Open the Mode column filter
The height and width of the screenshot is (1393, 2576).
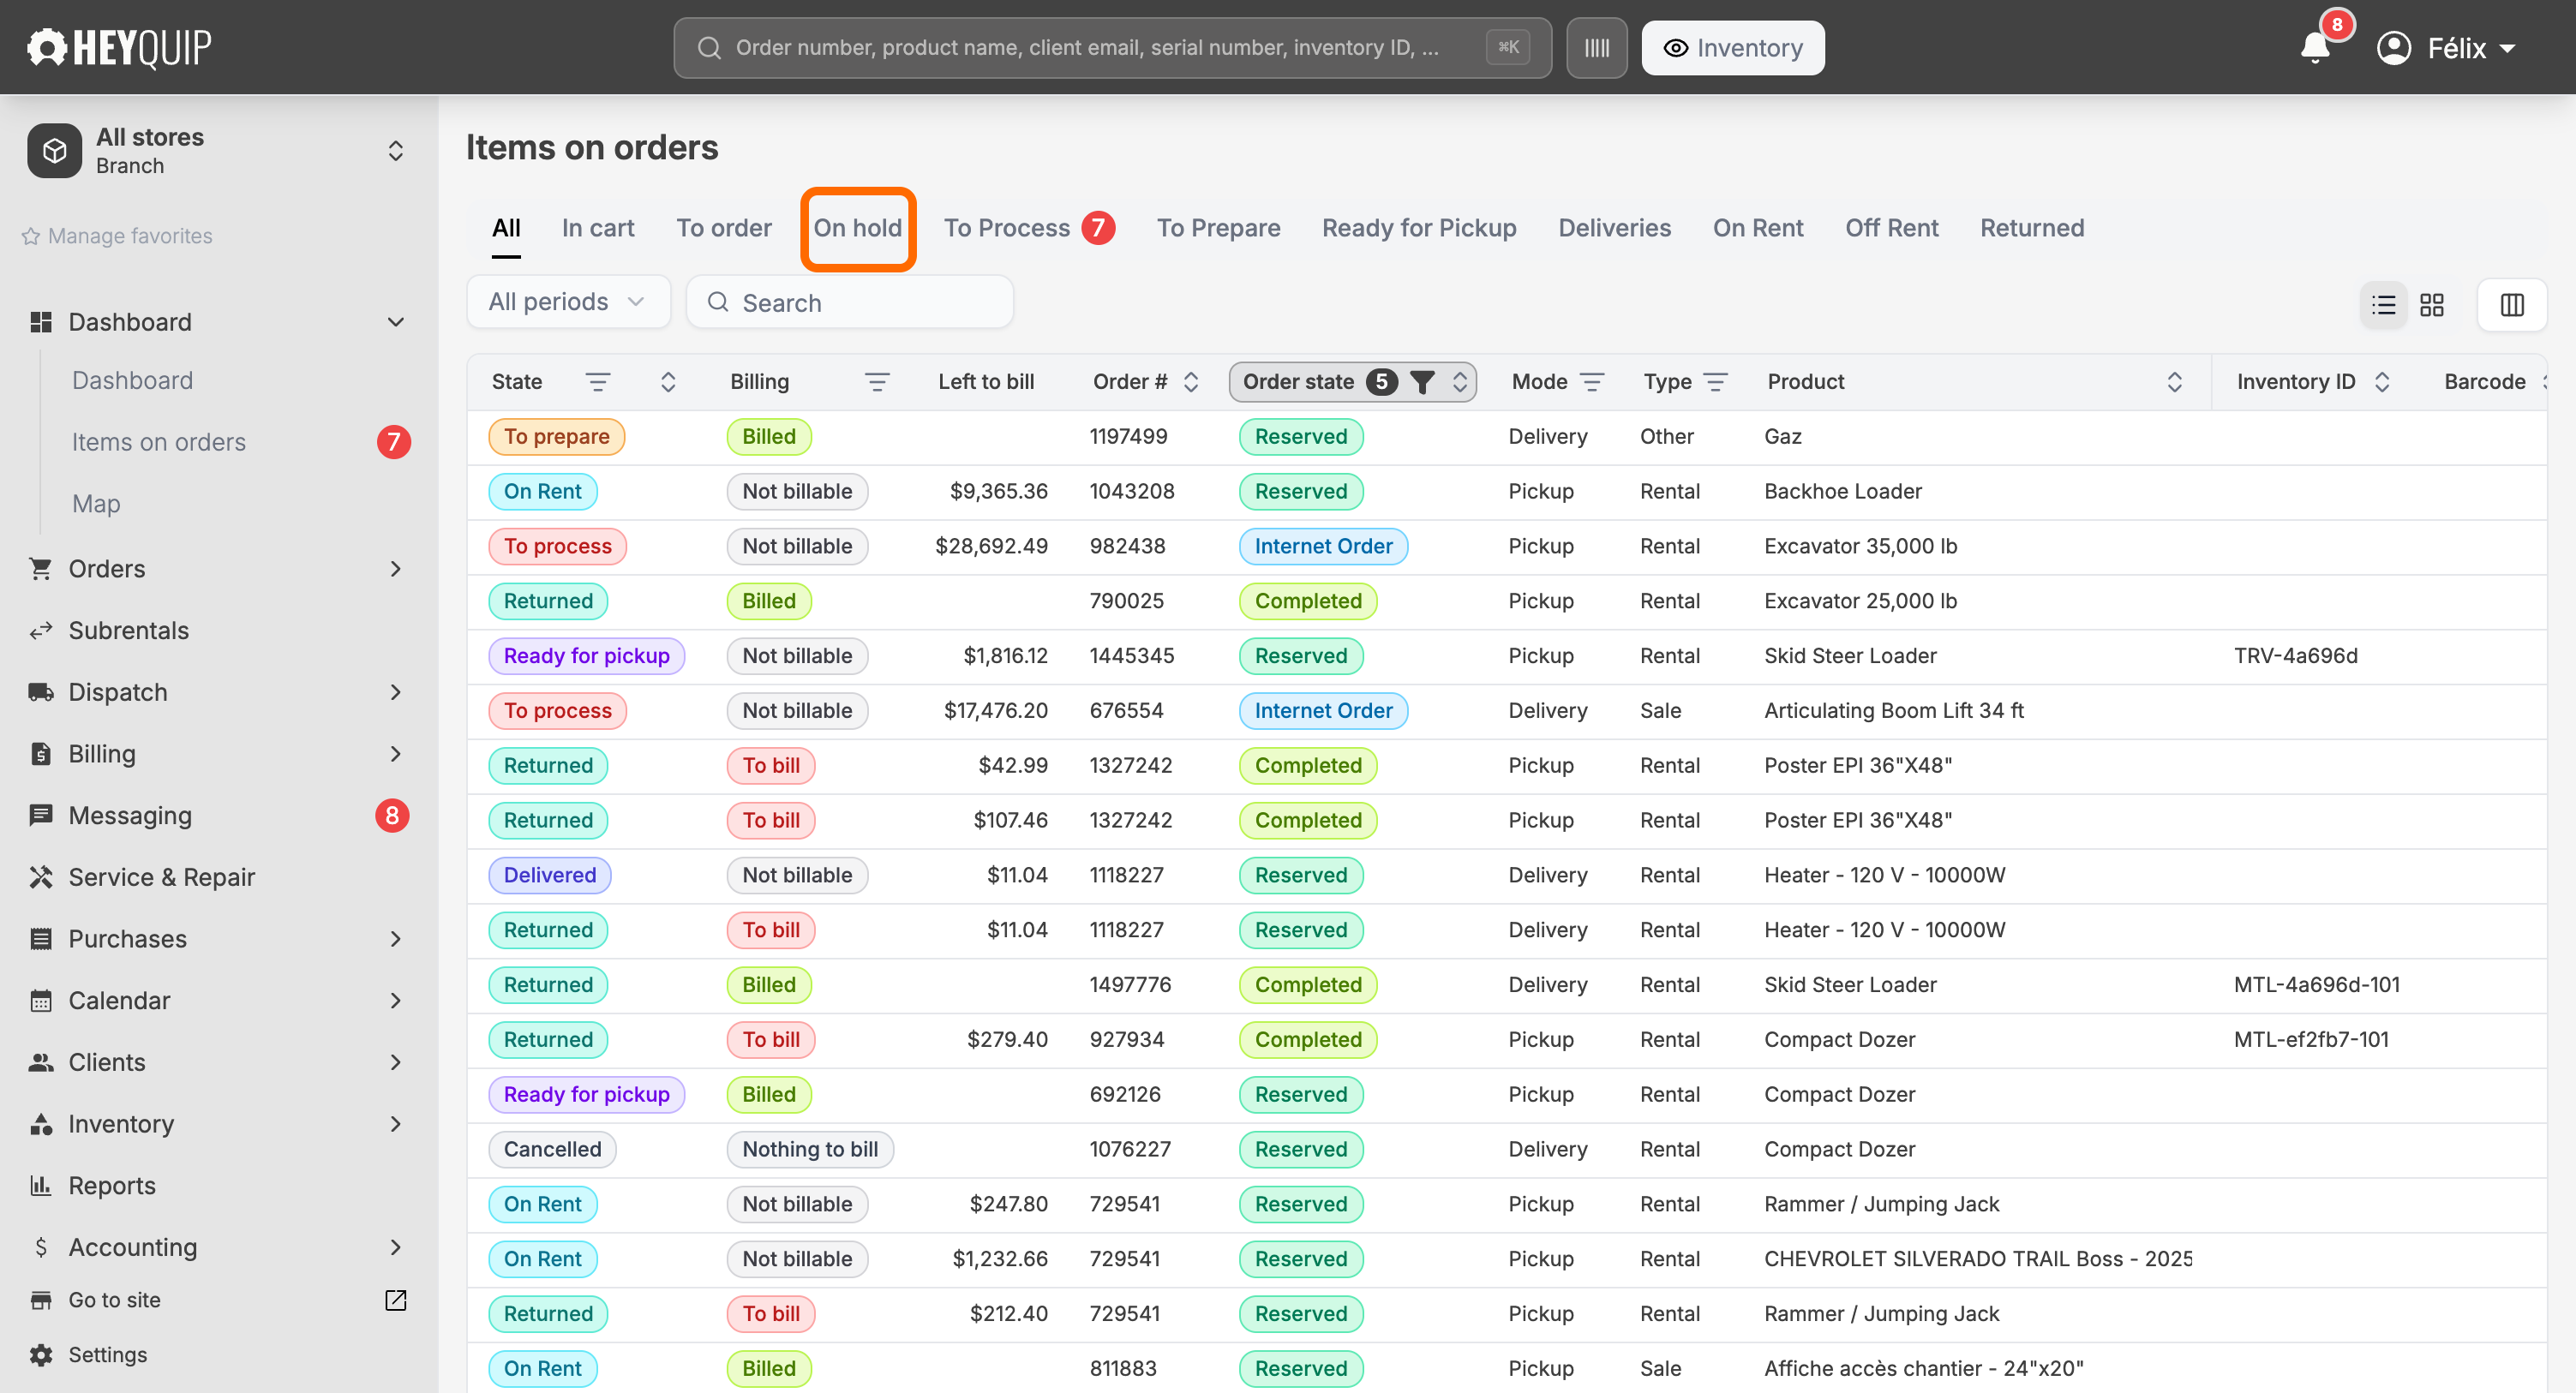[x=1591, y=382]
